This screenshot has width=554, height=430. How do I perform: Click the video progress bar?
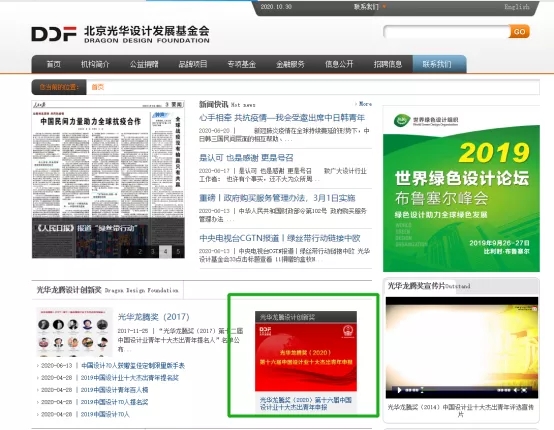click(x=459, y=390)
